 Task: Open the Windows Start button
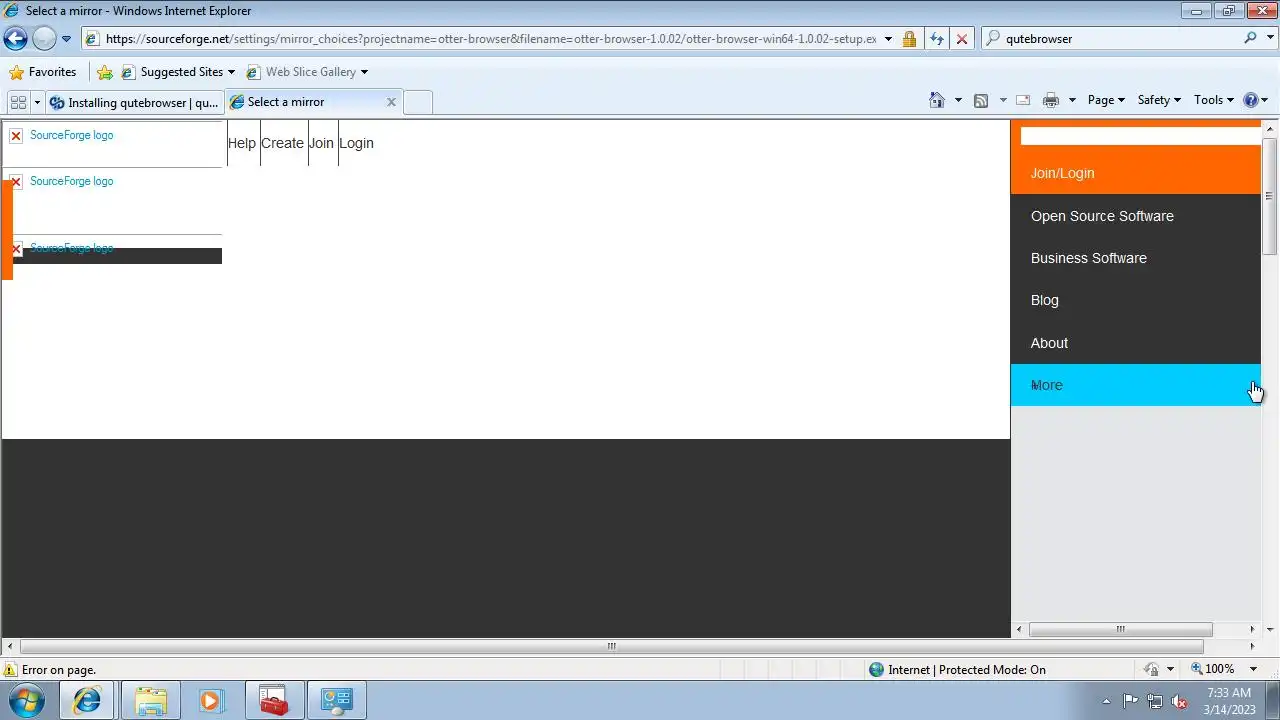pos(27,700)
